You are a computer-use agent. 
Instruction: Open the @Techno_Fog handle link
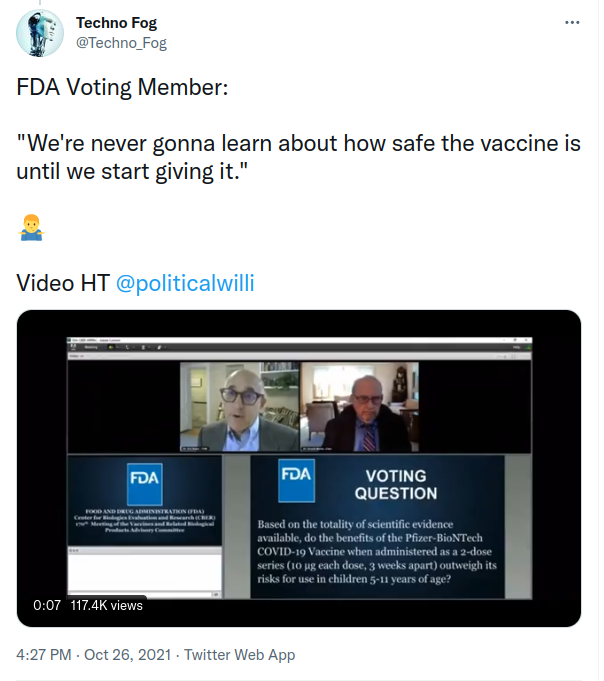click(x=121, y=43)
